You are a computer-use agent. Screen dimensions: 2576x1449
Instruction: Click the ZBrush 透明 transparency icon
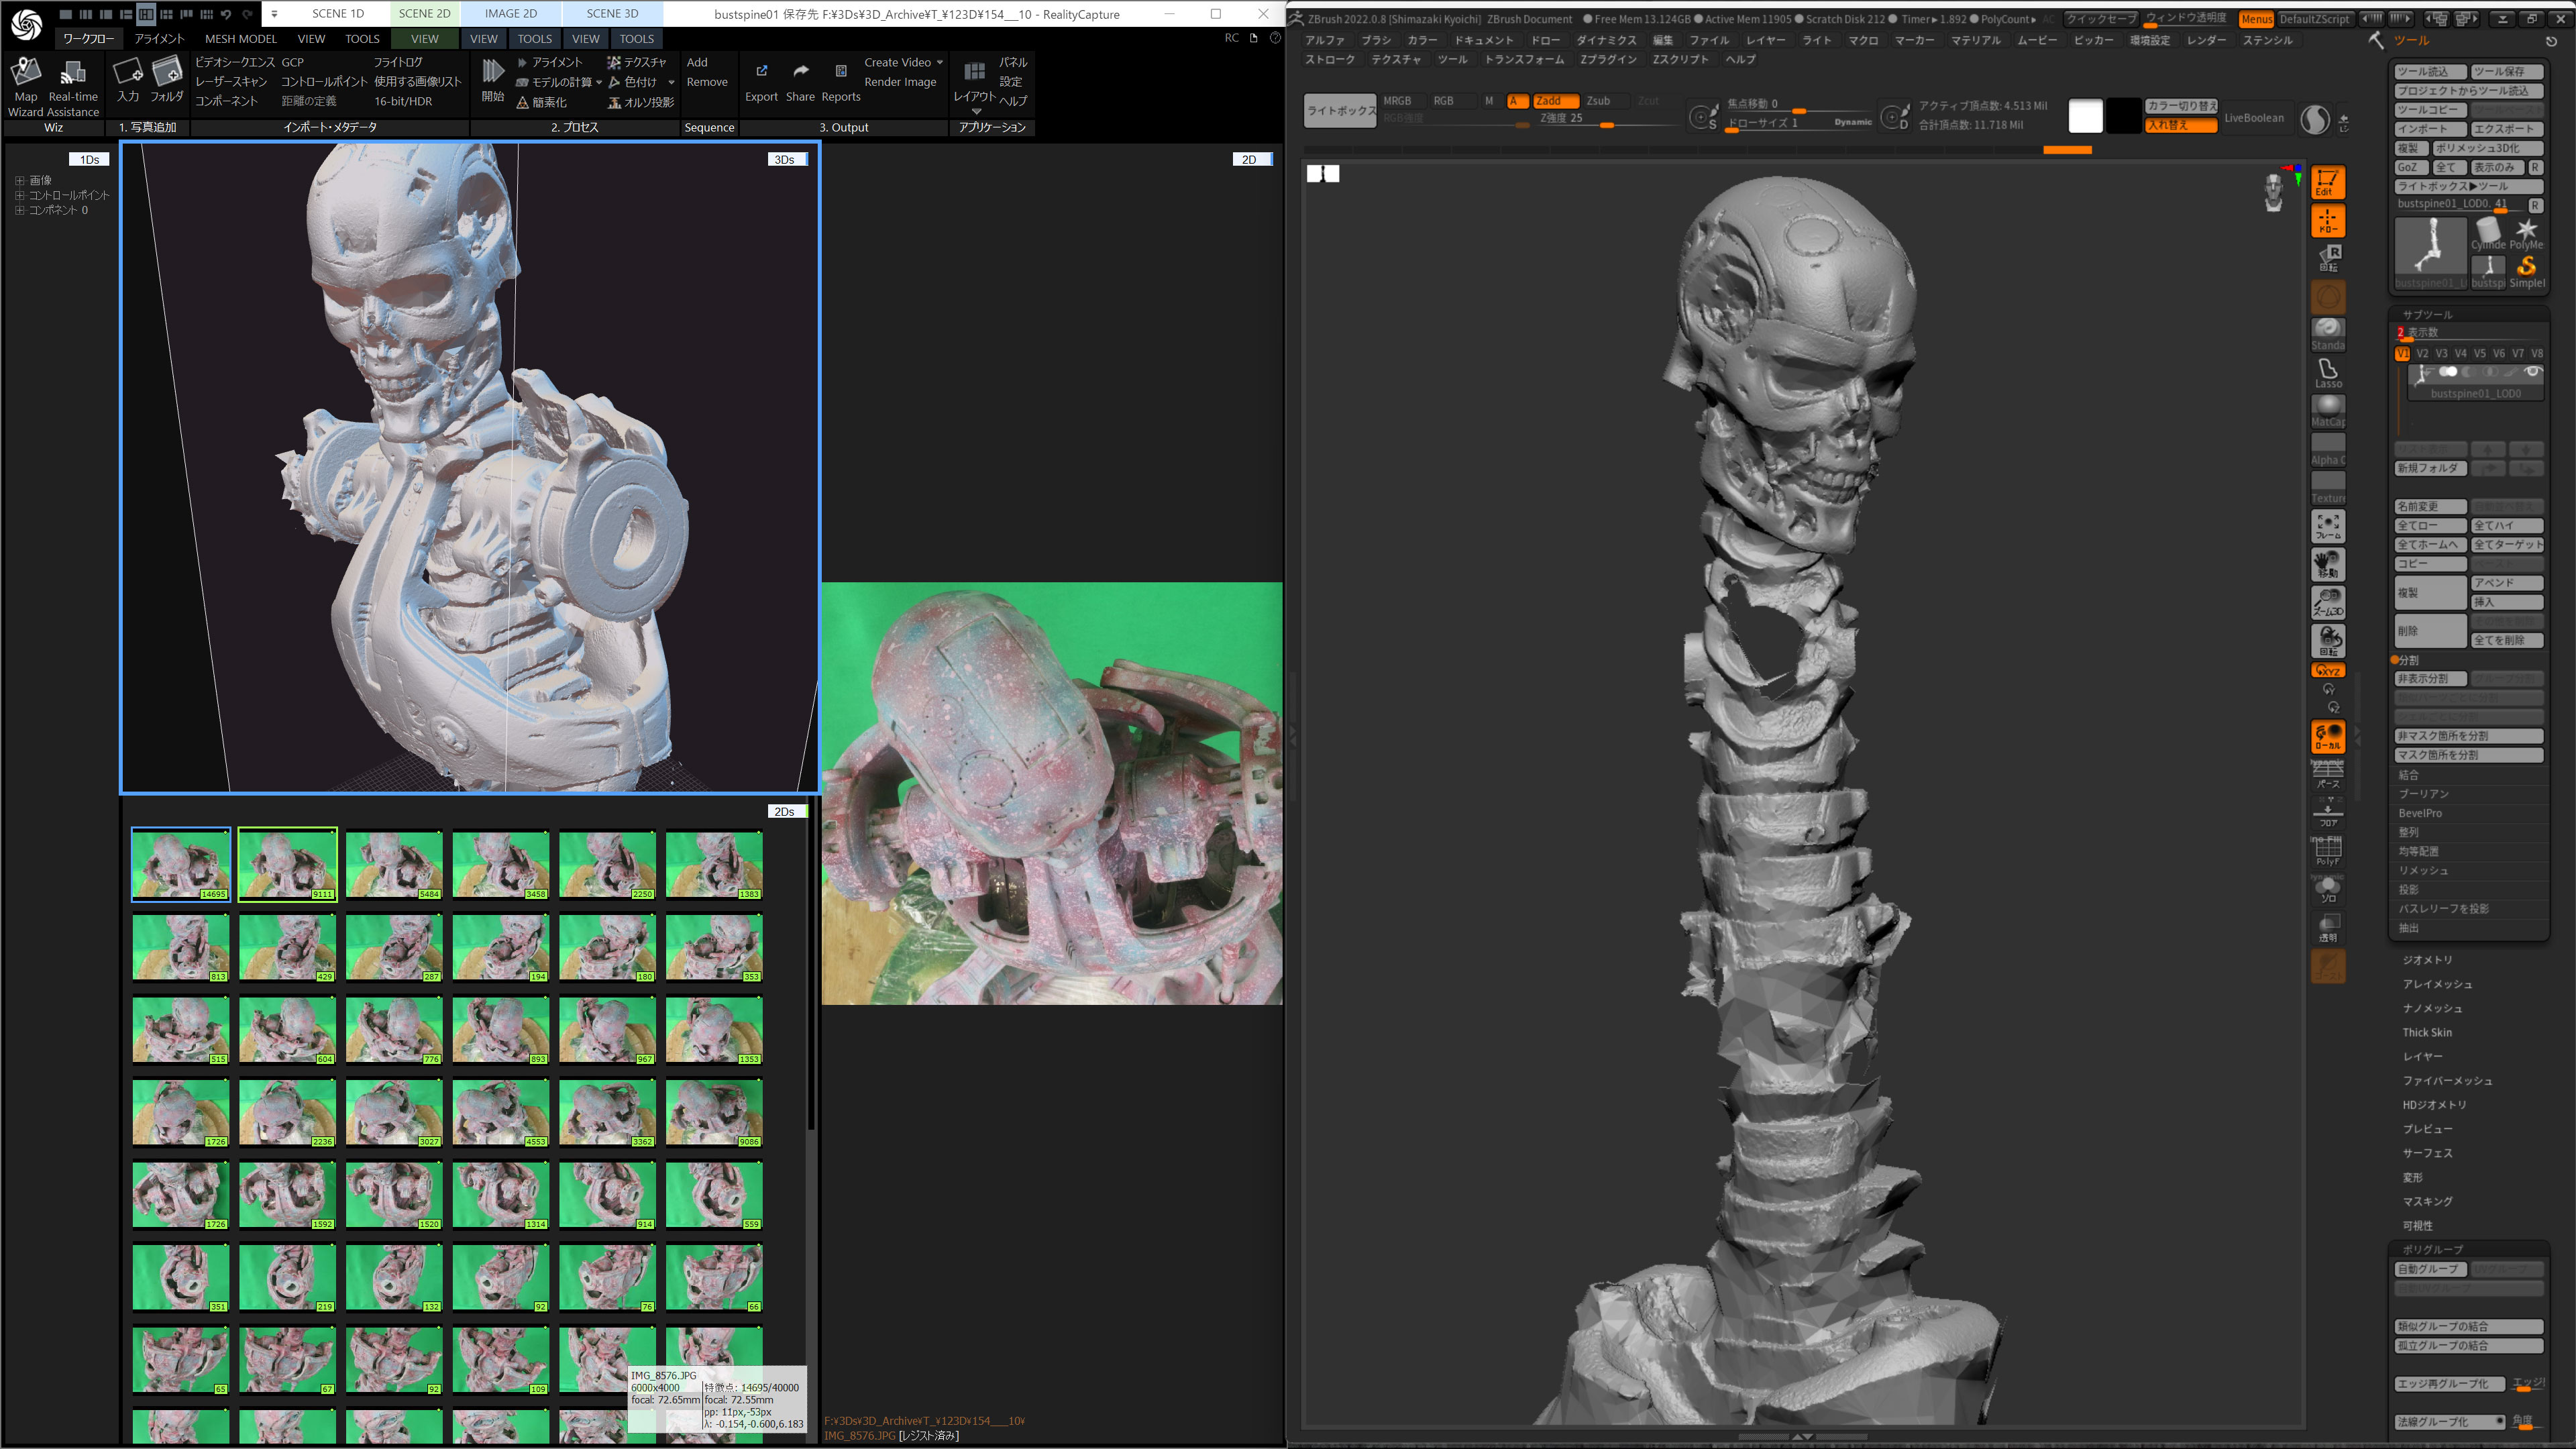[2328, 927]
